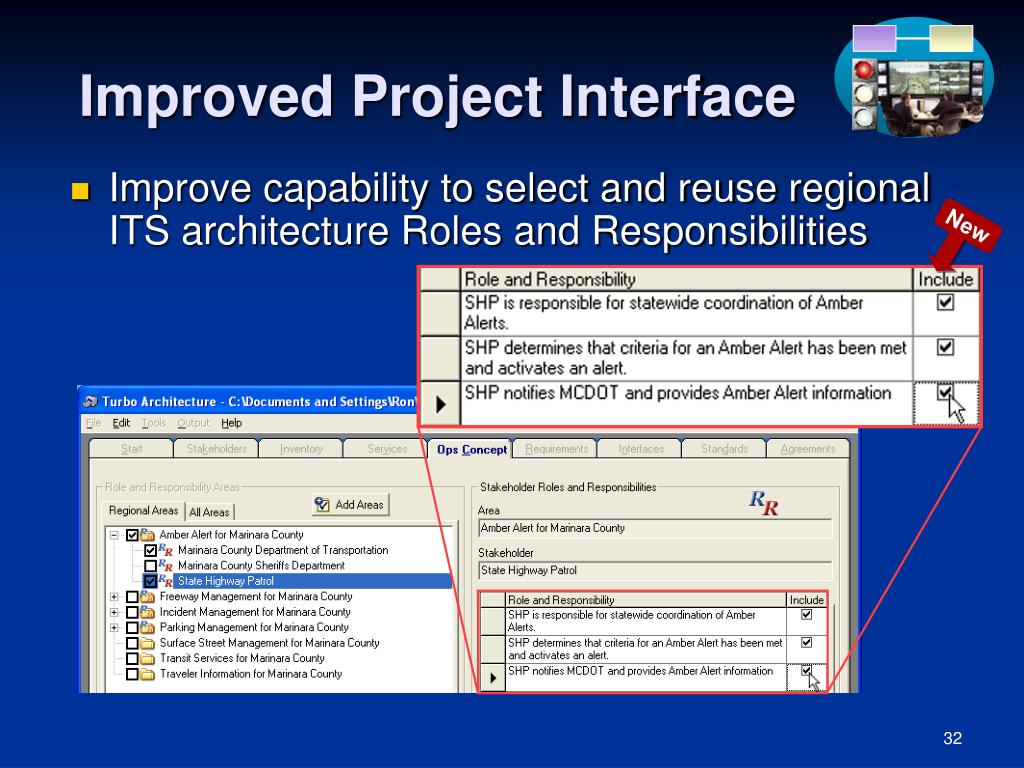Select the All Areas sub-tab
Screen dimensions: 1024x768
click(209, 513)
